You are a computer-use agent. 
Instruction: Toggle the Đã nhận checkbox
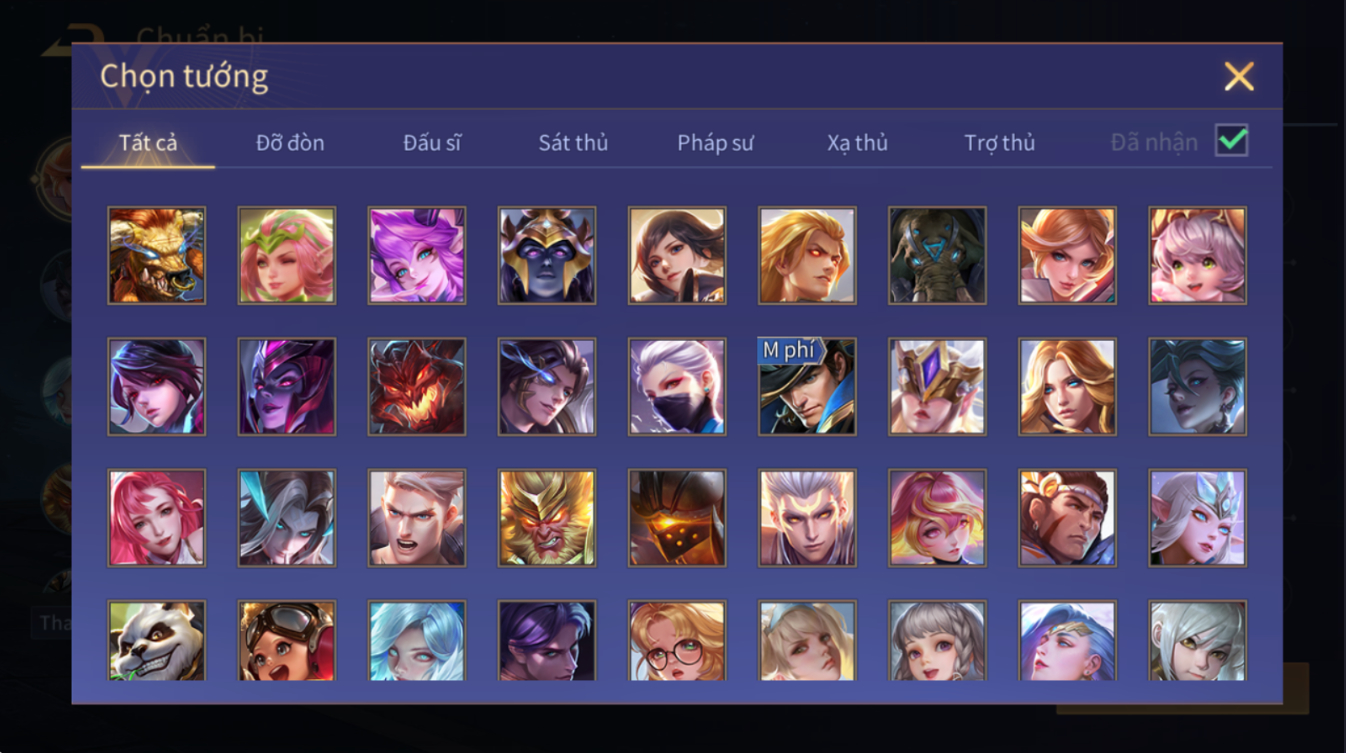click(1231, 141)
